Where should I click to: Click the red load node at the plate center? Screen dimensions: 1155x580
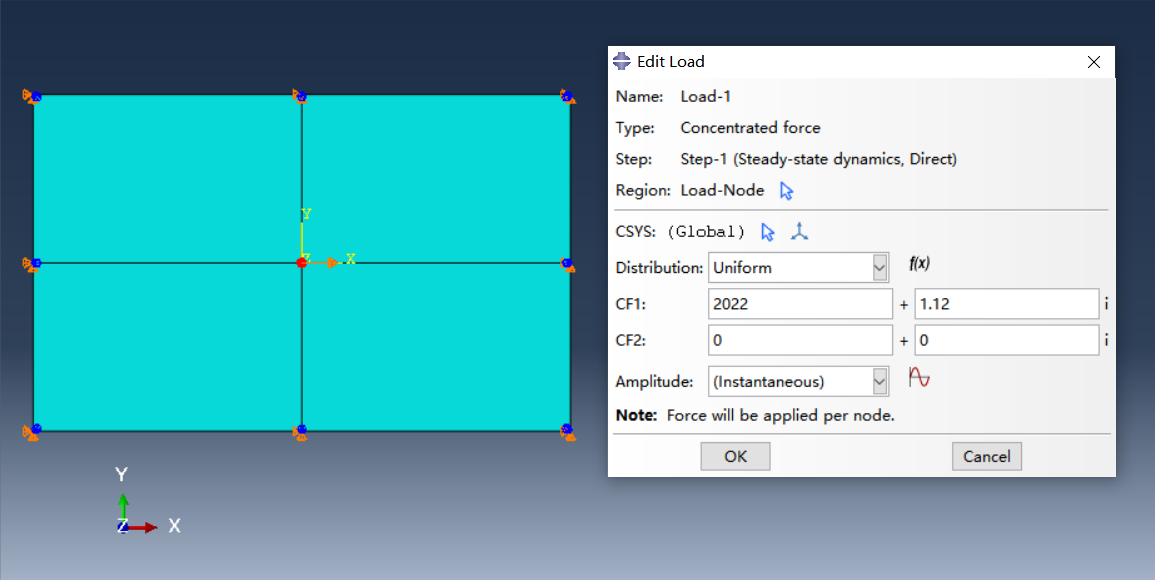pyautogui.click(x=302, y=262)
